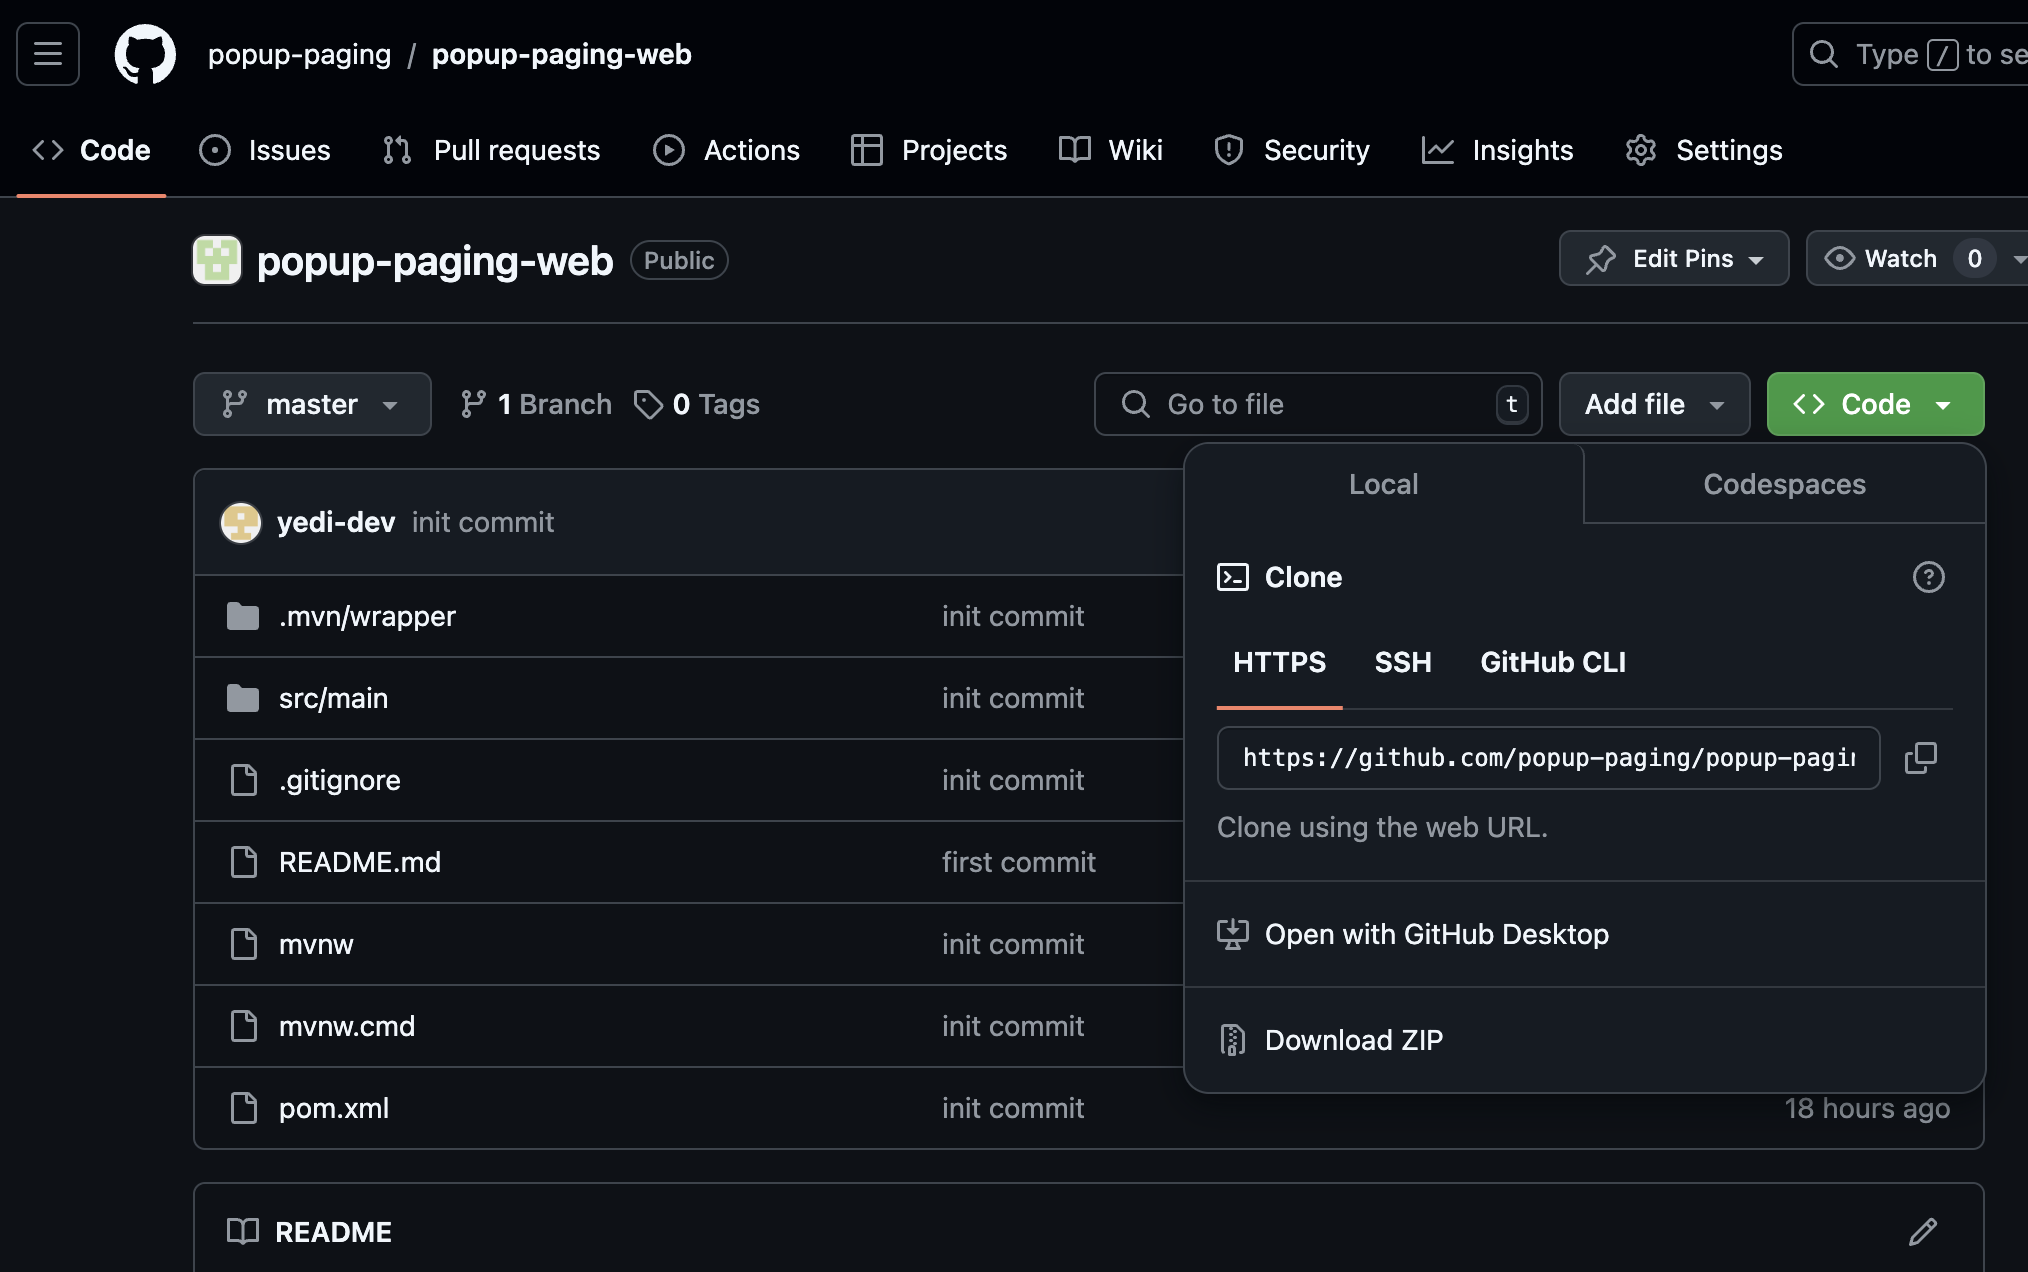Edit README with the pencil icon
Screen dimensions: 2028x1272
tap(1922, 1232)
